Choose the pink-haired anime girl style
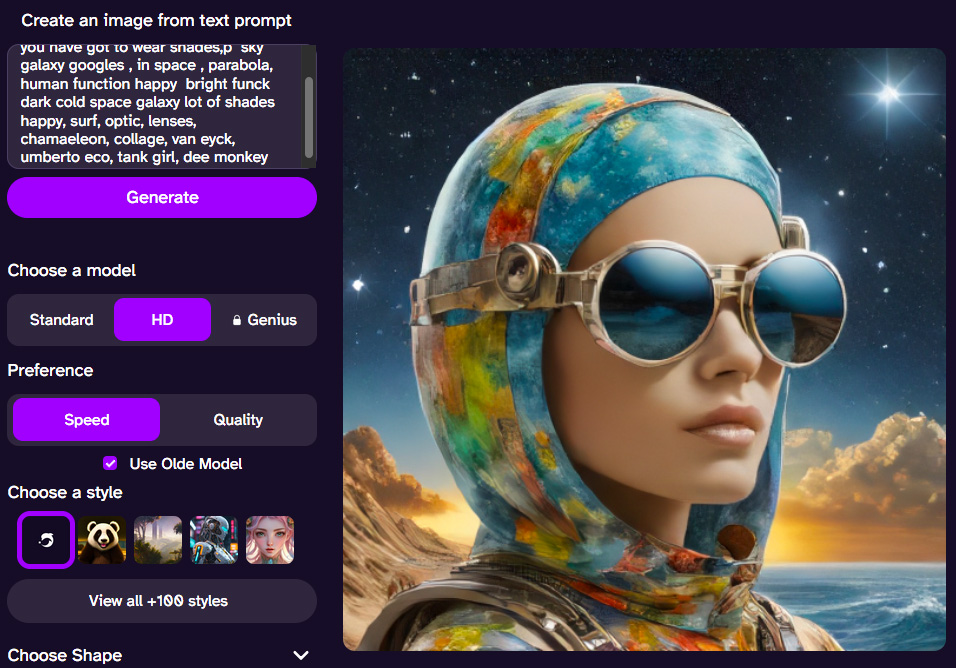 (270, 540)
